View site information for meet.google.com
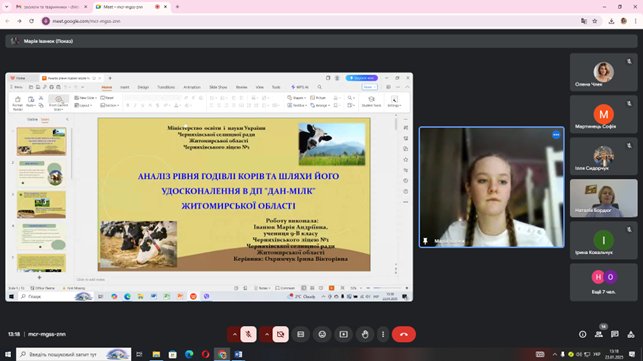 pyautogui.click(x=46, y=21)
